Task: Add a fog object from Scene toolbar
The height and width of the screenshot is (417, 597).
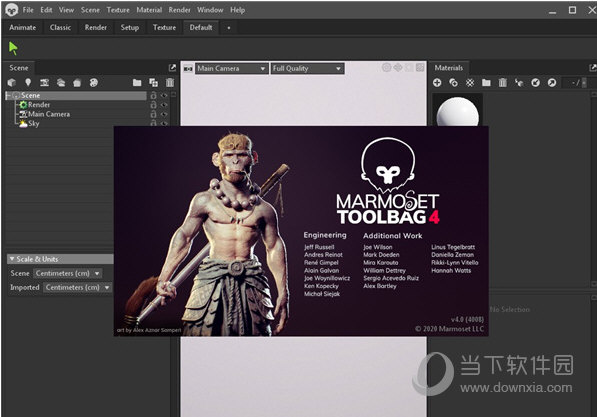Action: pos(61,83)
